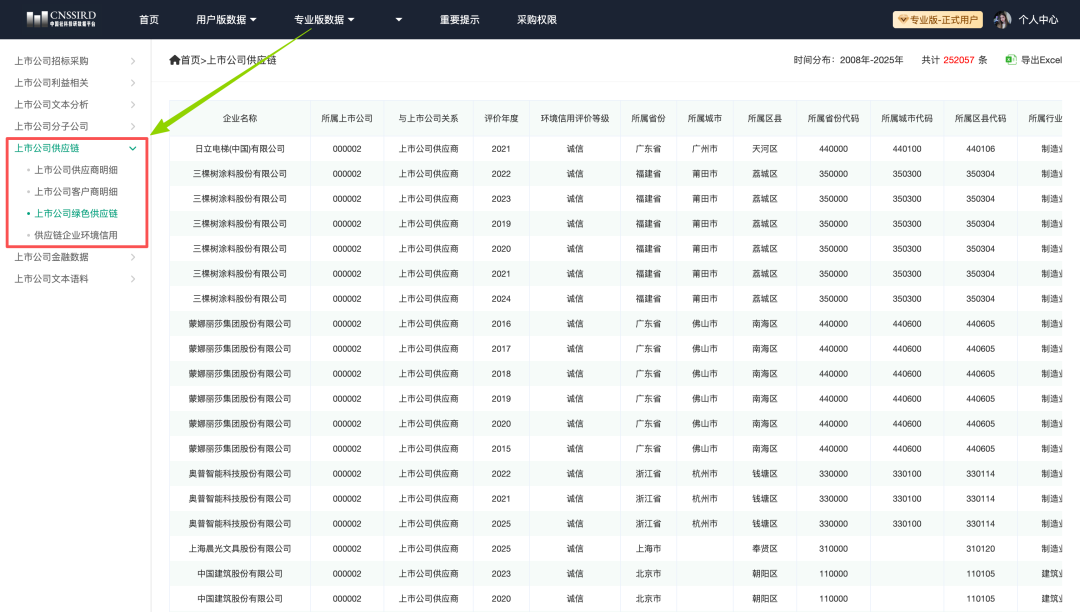
Task: Click the 所属区县 column header
Action: pos(765,118)
